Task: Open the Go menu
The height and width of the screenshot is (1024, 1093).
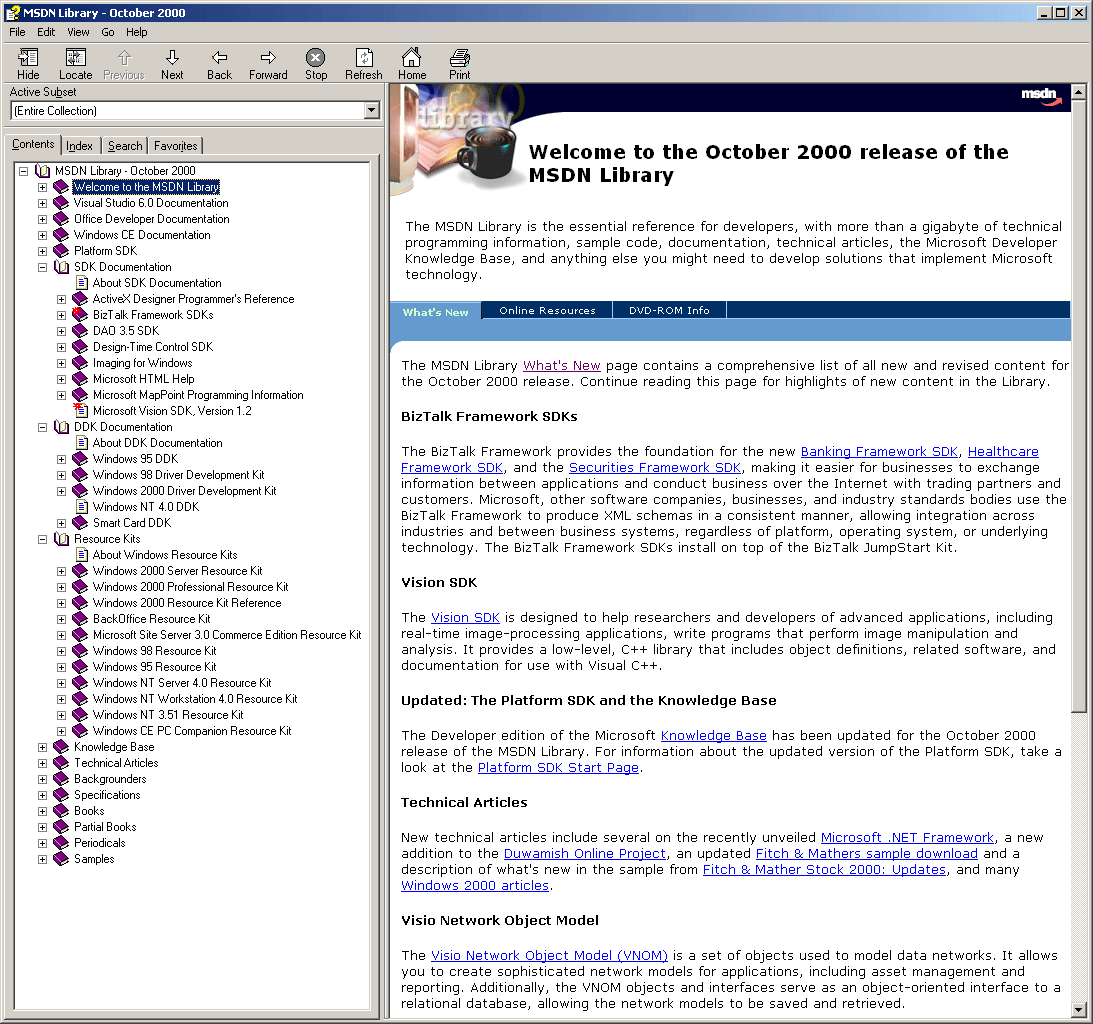Action: [x=108, y=32]
